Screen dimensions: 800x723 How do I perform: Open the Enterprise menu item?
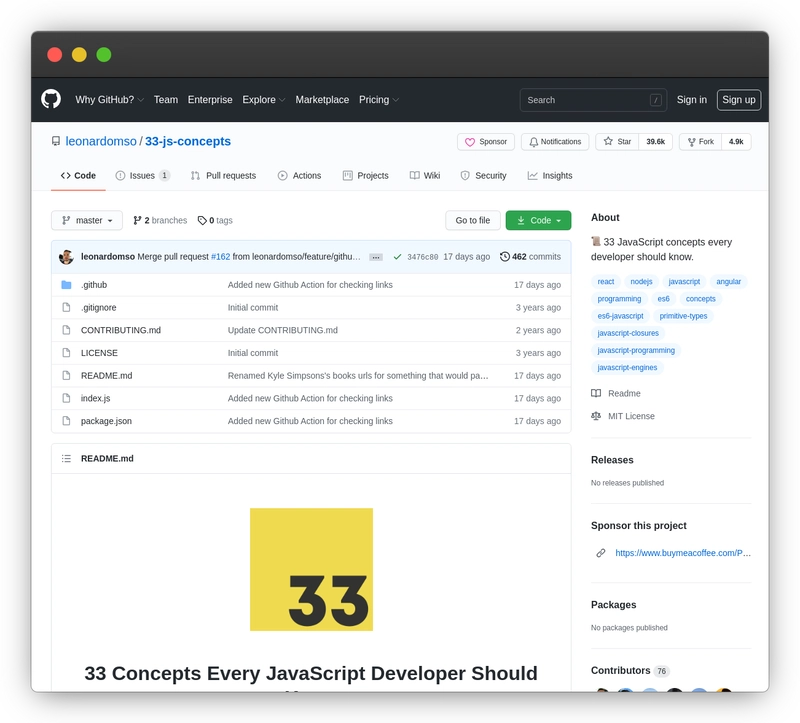(x=210, y=100)
